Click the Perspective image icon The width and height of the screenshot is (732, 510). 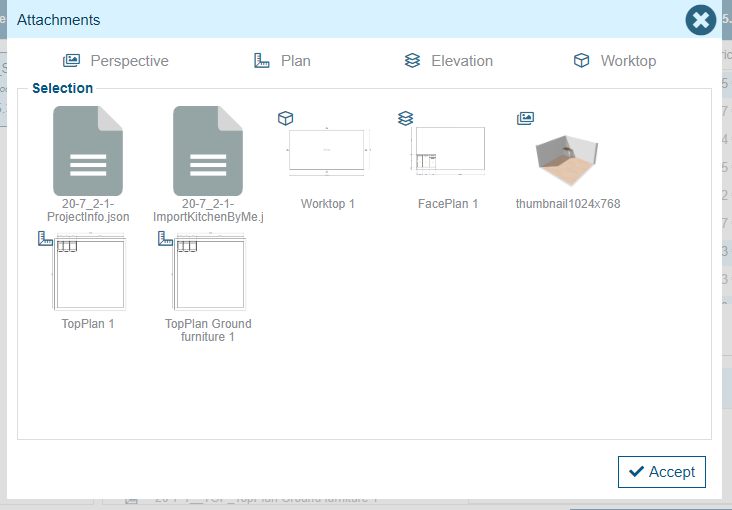(x=71, y=61)
